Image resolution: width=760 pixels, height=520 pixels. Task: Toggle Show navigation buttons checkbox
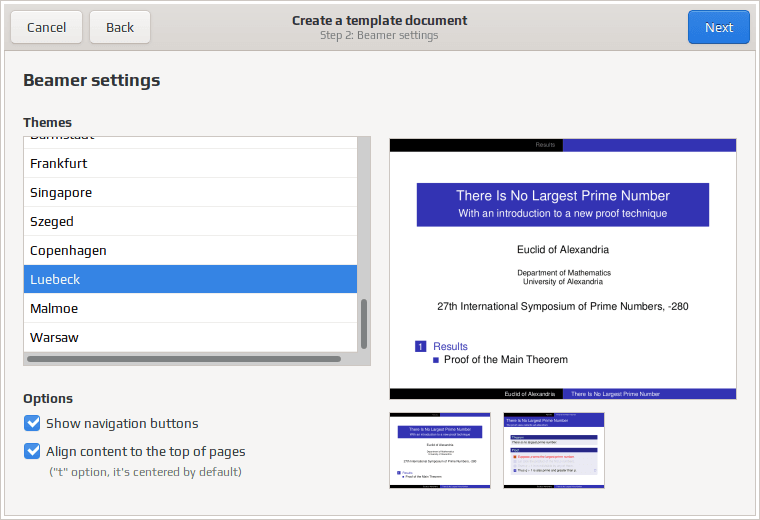coord(32,423)
